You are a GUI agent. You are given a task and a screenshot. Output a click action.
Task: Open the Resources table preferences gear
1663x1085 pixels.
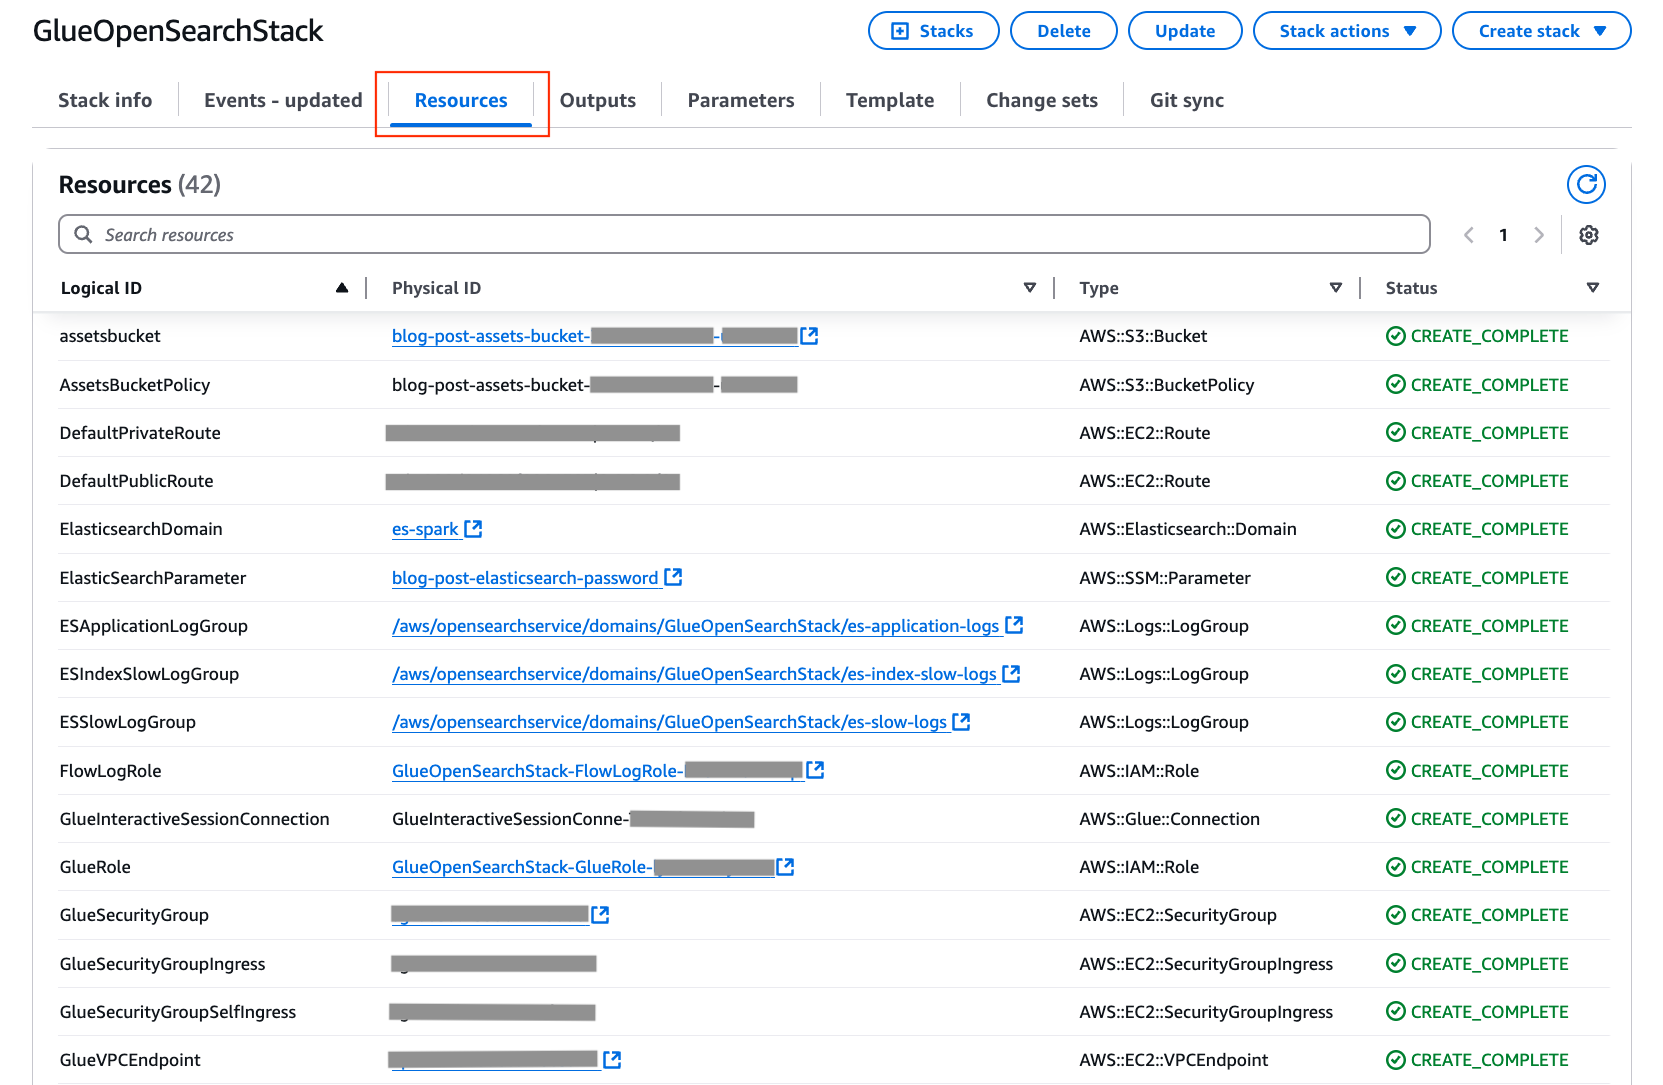coord(1589,234)
